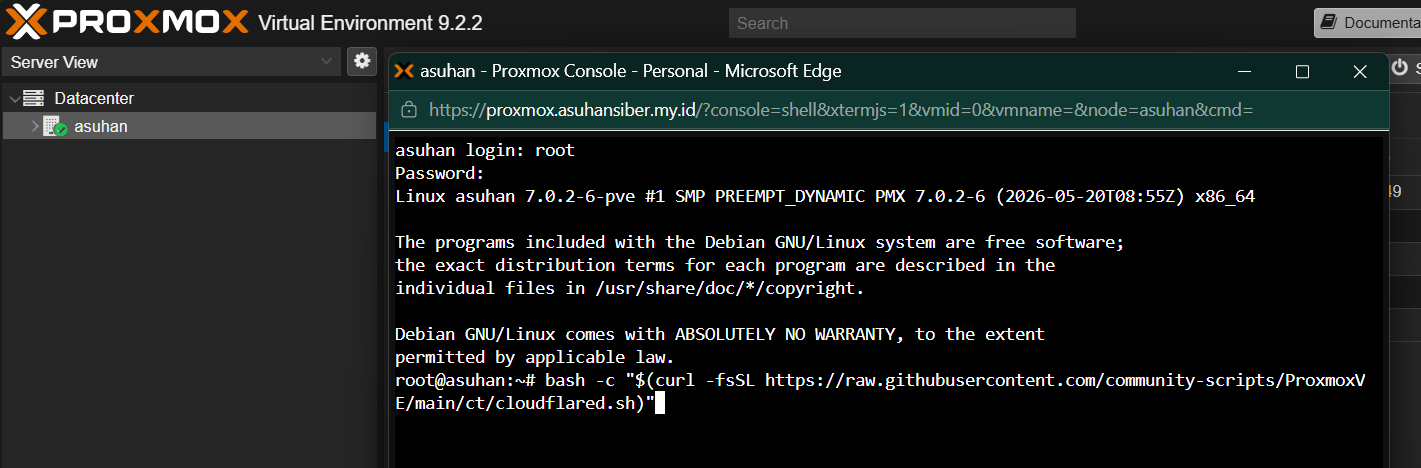Collapse the Datacenter tree node
This screenshot has height=468, width=1421.
coord(13,98)
